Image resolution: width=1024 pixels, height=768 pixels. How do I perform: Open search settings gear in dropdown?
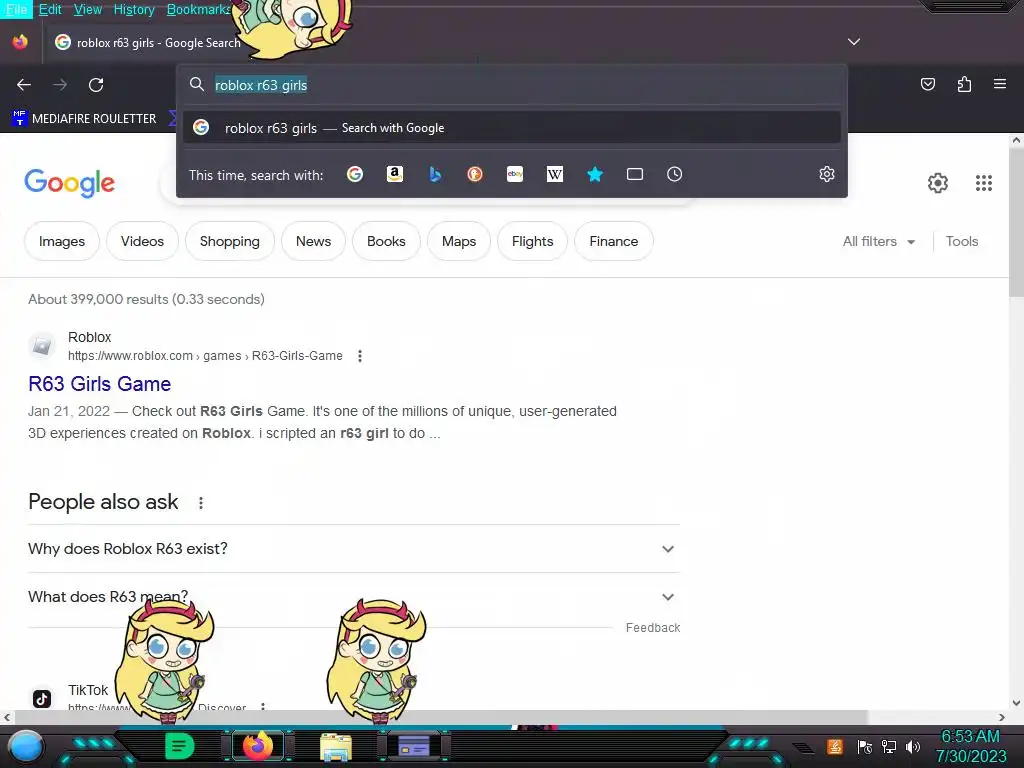pos(827,174)
